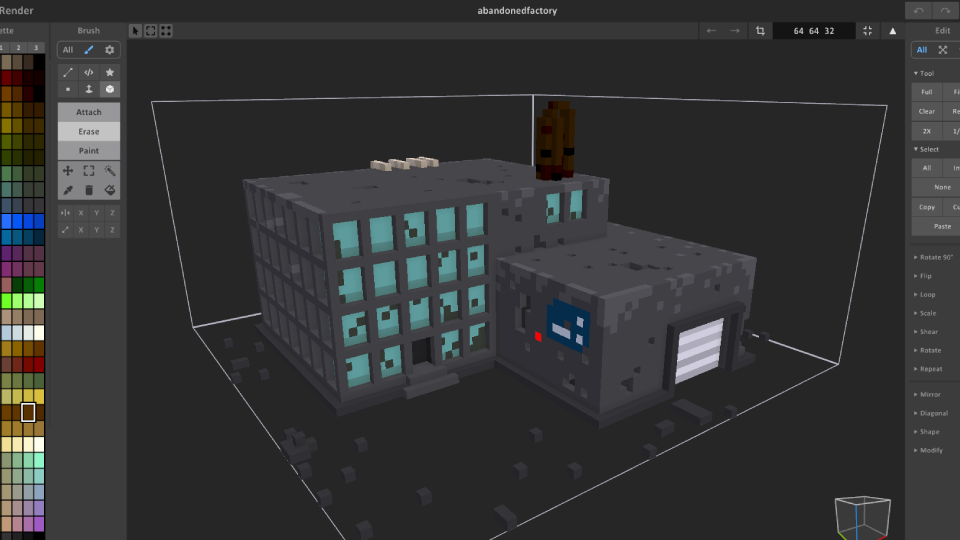
Task: Select the line brush mode icon
Action: point(68,72)
